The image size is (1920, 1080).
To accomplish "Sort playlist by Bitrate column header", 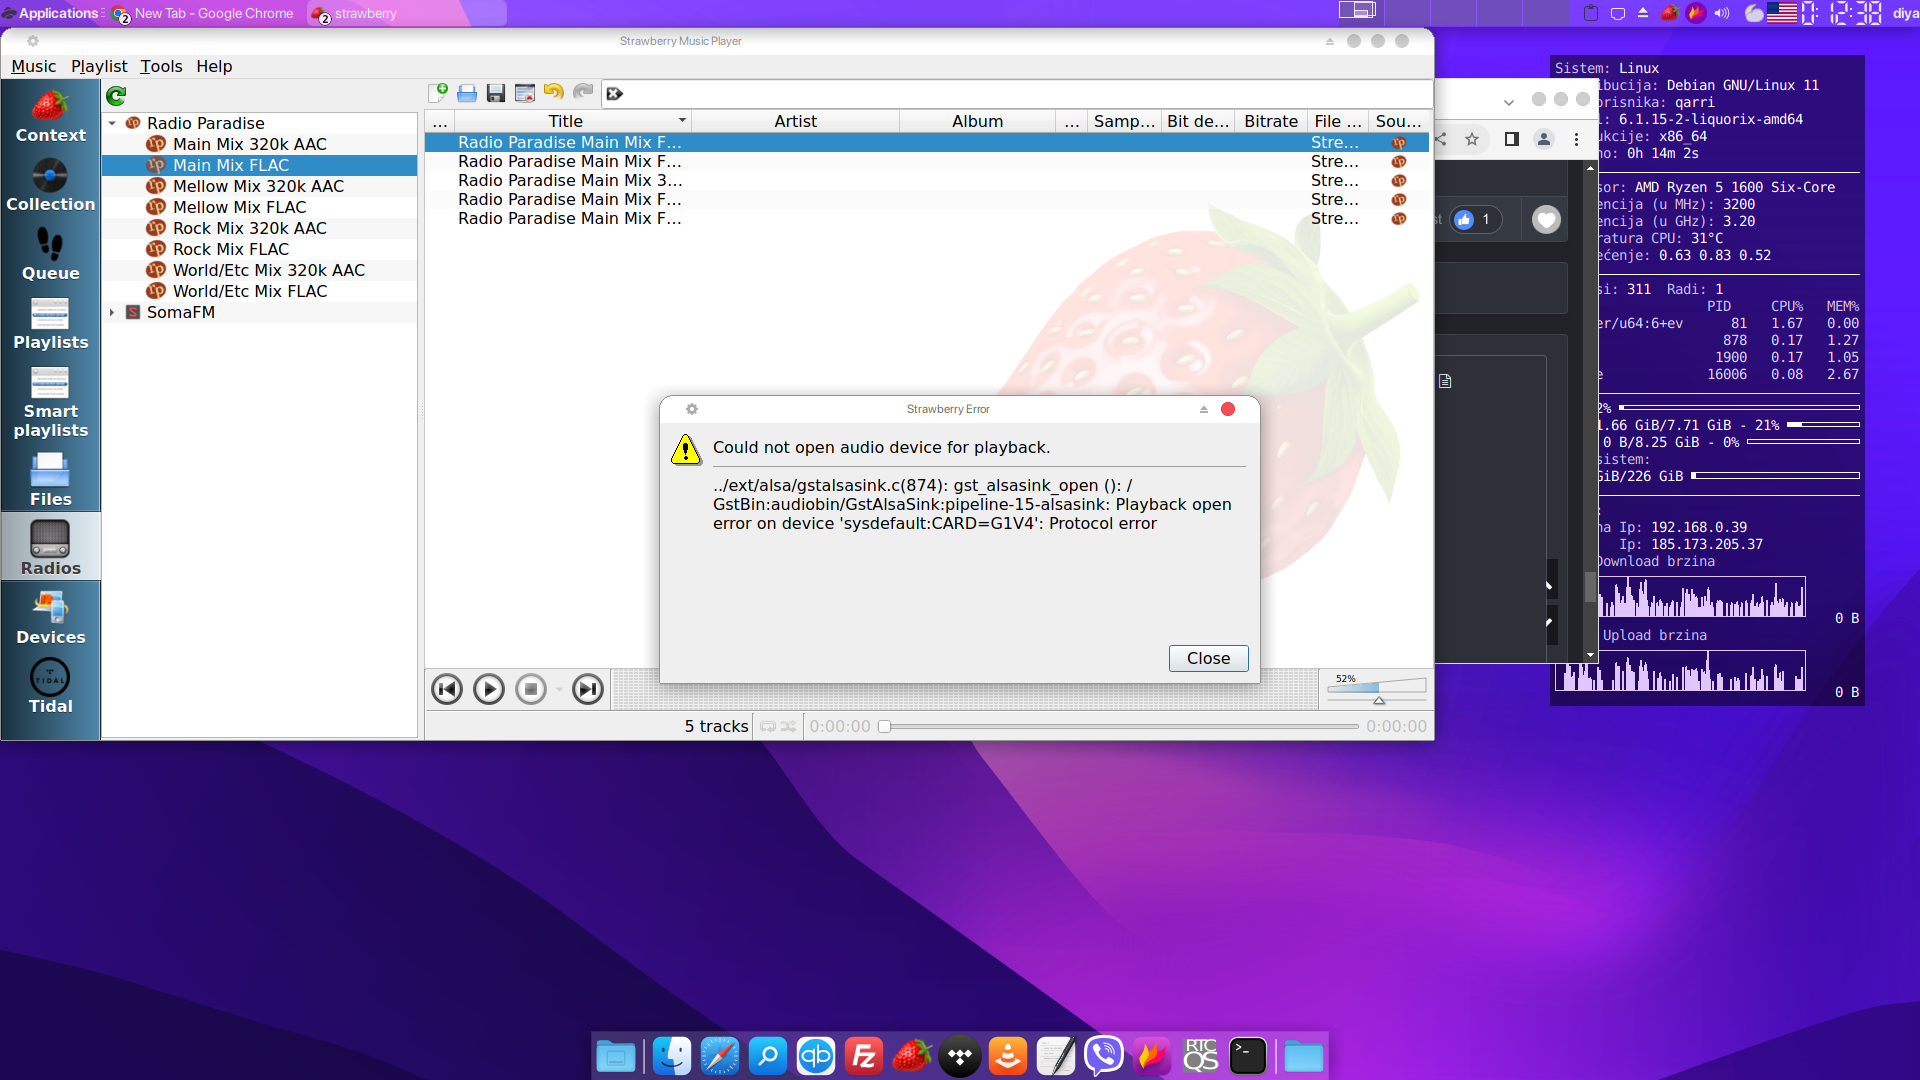I will pyautogui.click(x=1271, y=121).
